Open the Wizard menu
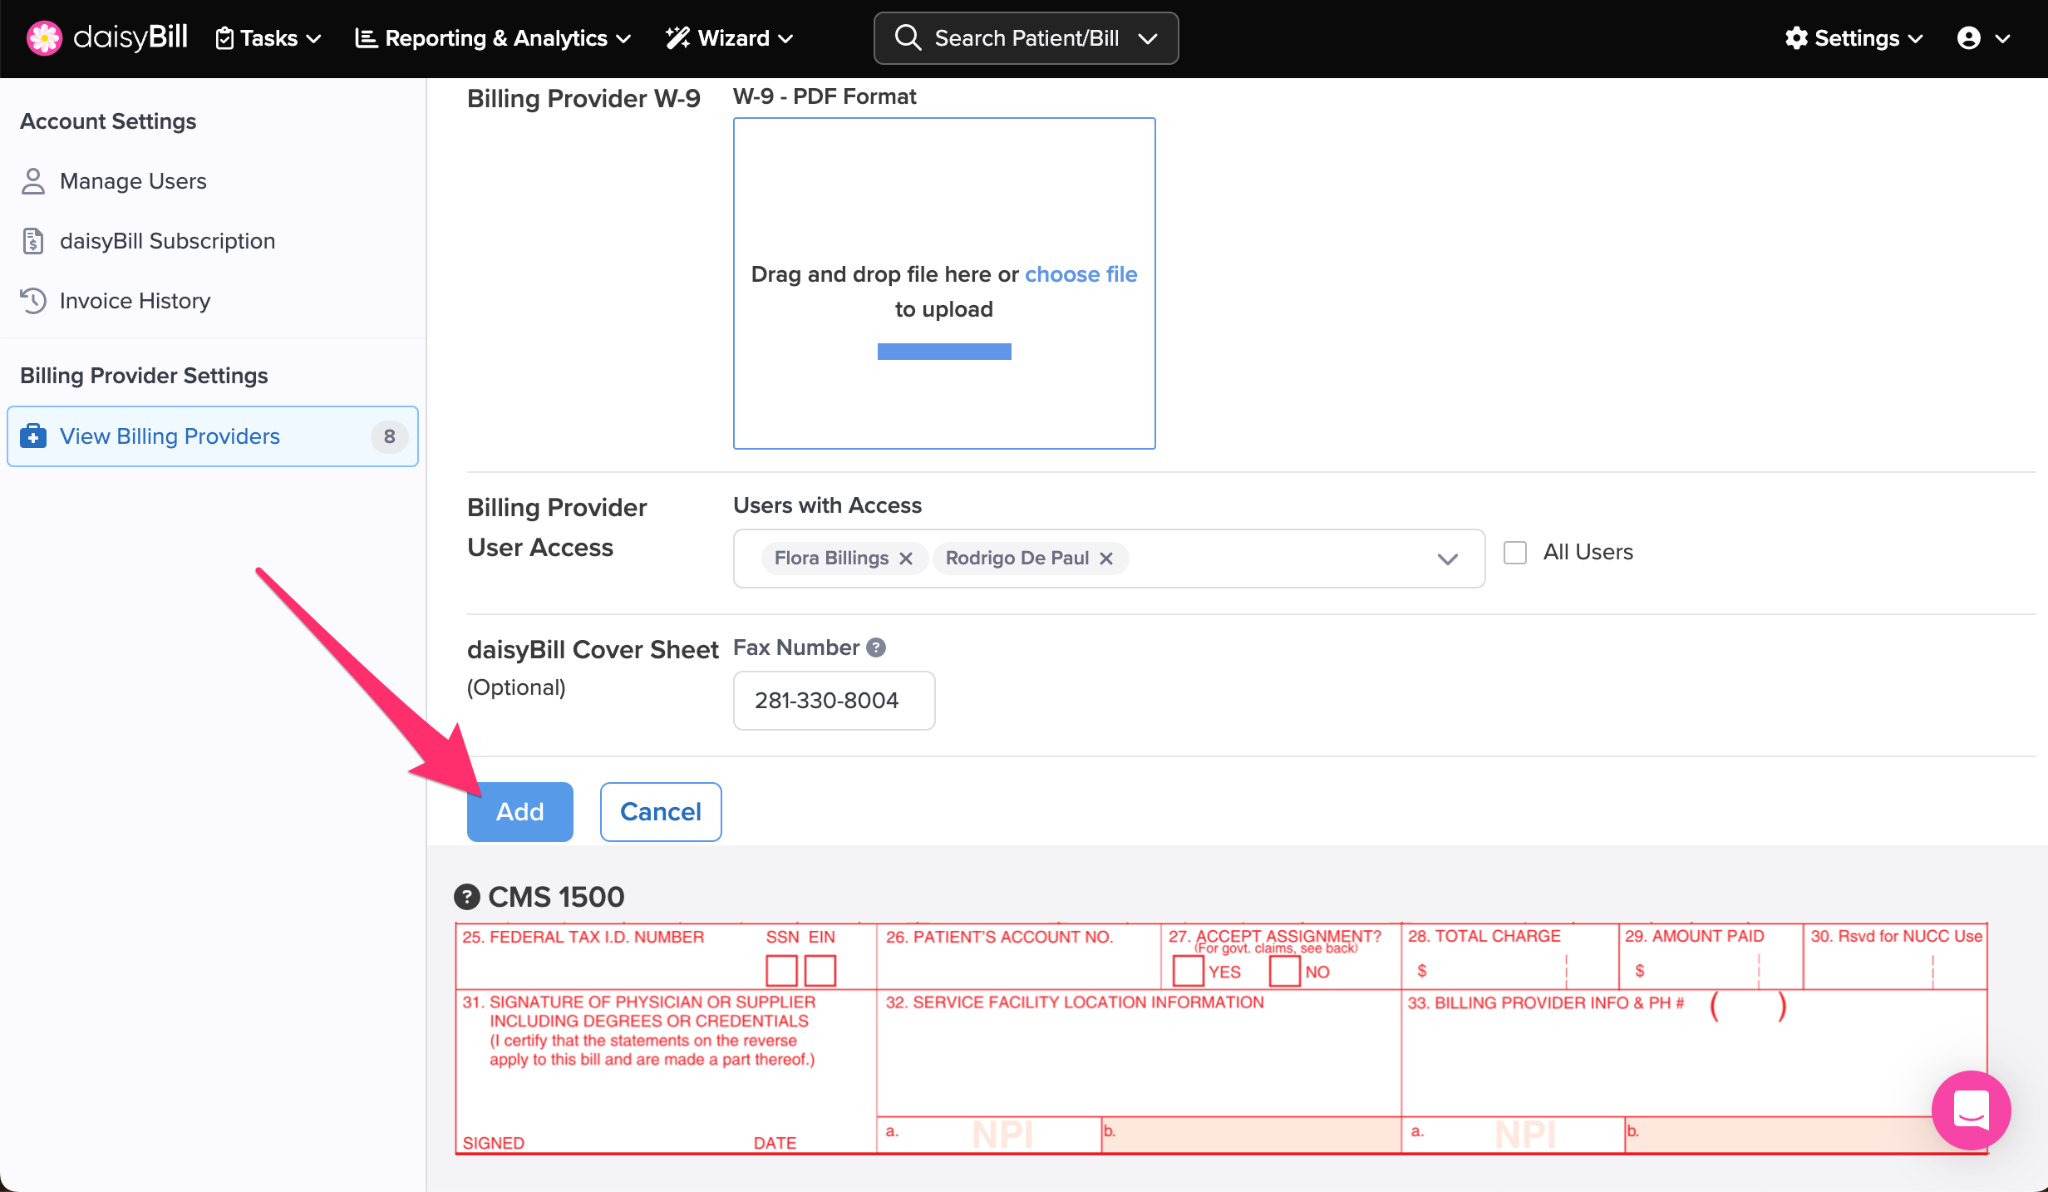2048x1192 pixels. click(x=730, y=38)
